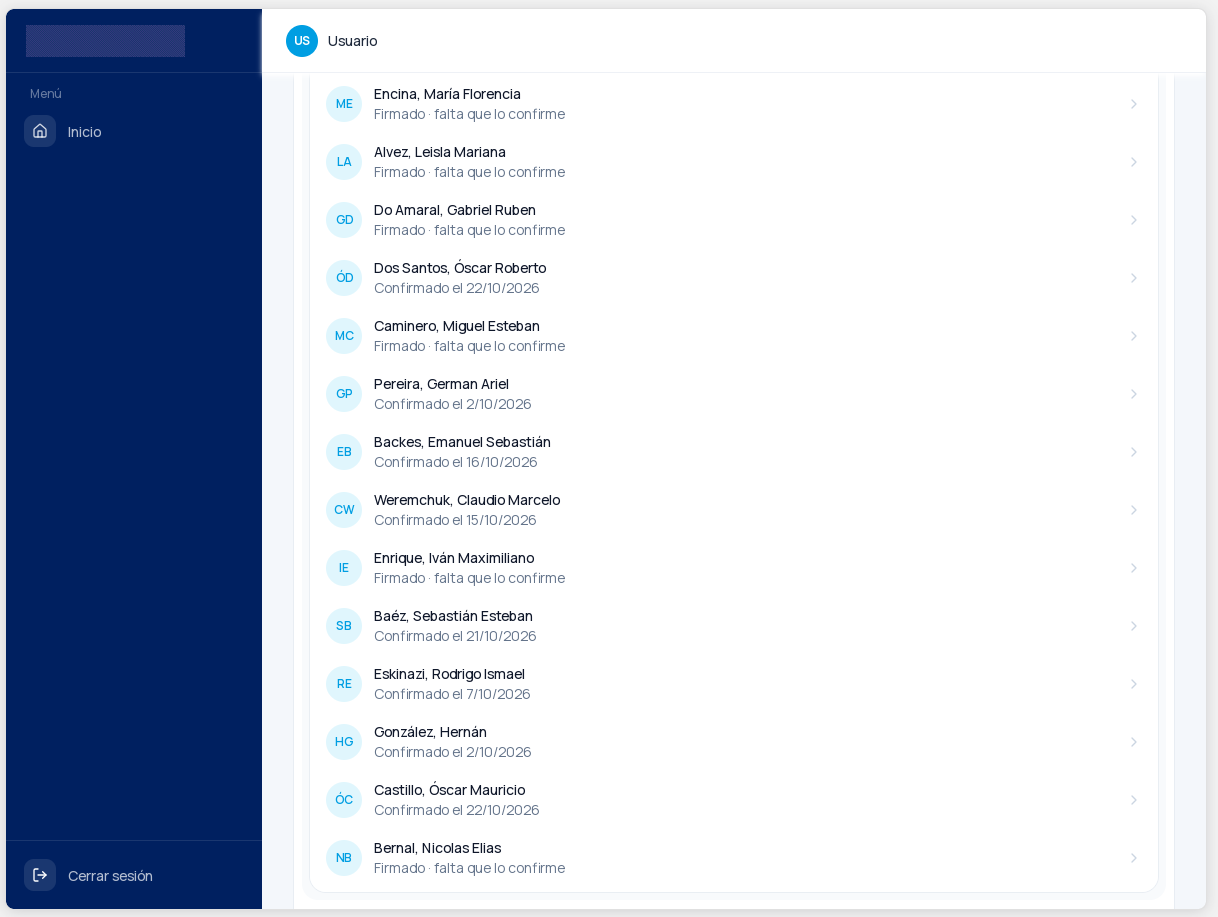Click the HG avatar for González
The image size is (1218, 917).
coord(344,742)
